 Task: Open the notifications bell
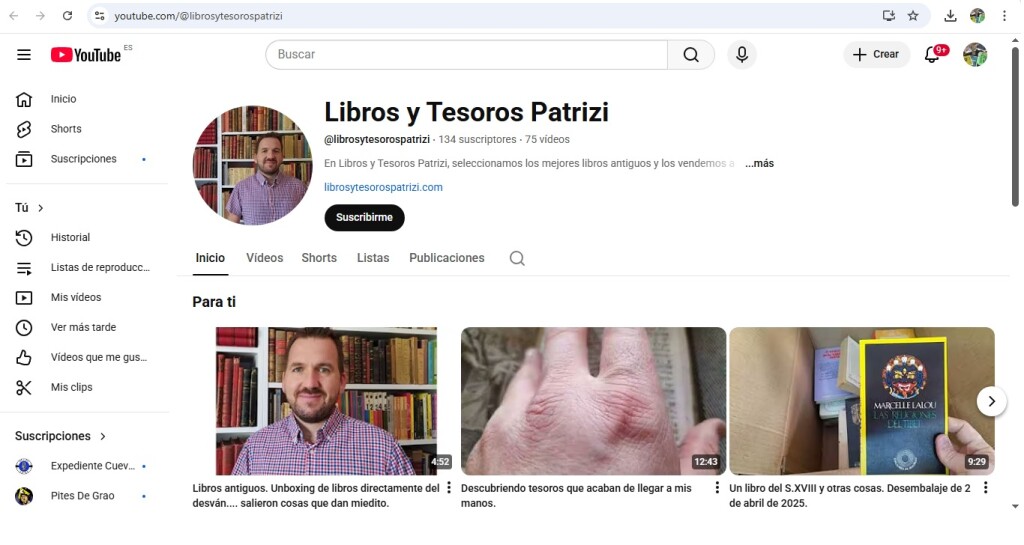pyautogui.click(x=932, y=55)
